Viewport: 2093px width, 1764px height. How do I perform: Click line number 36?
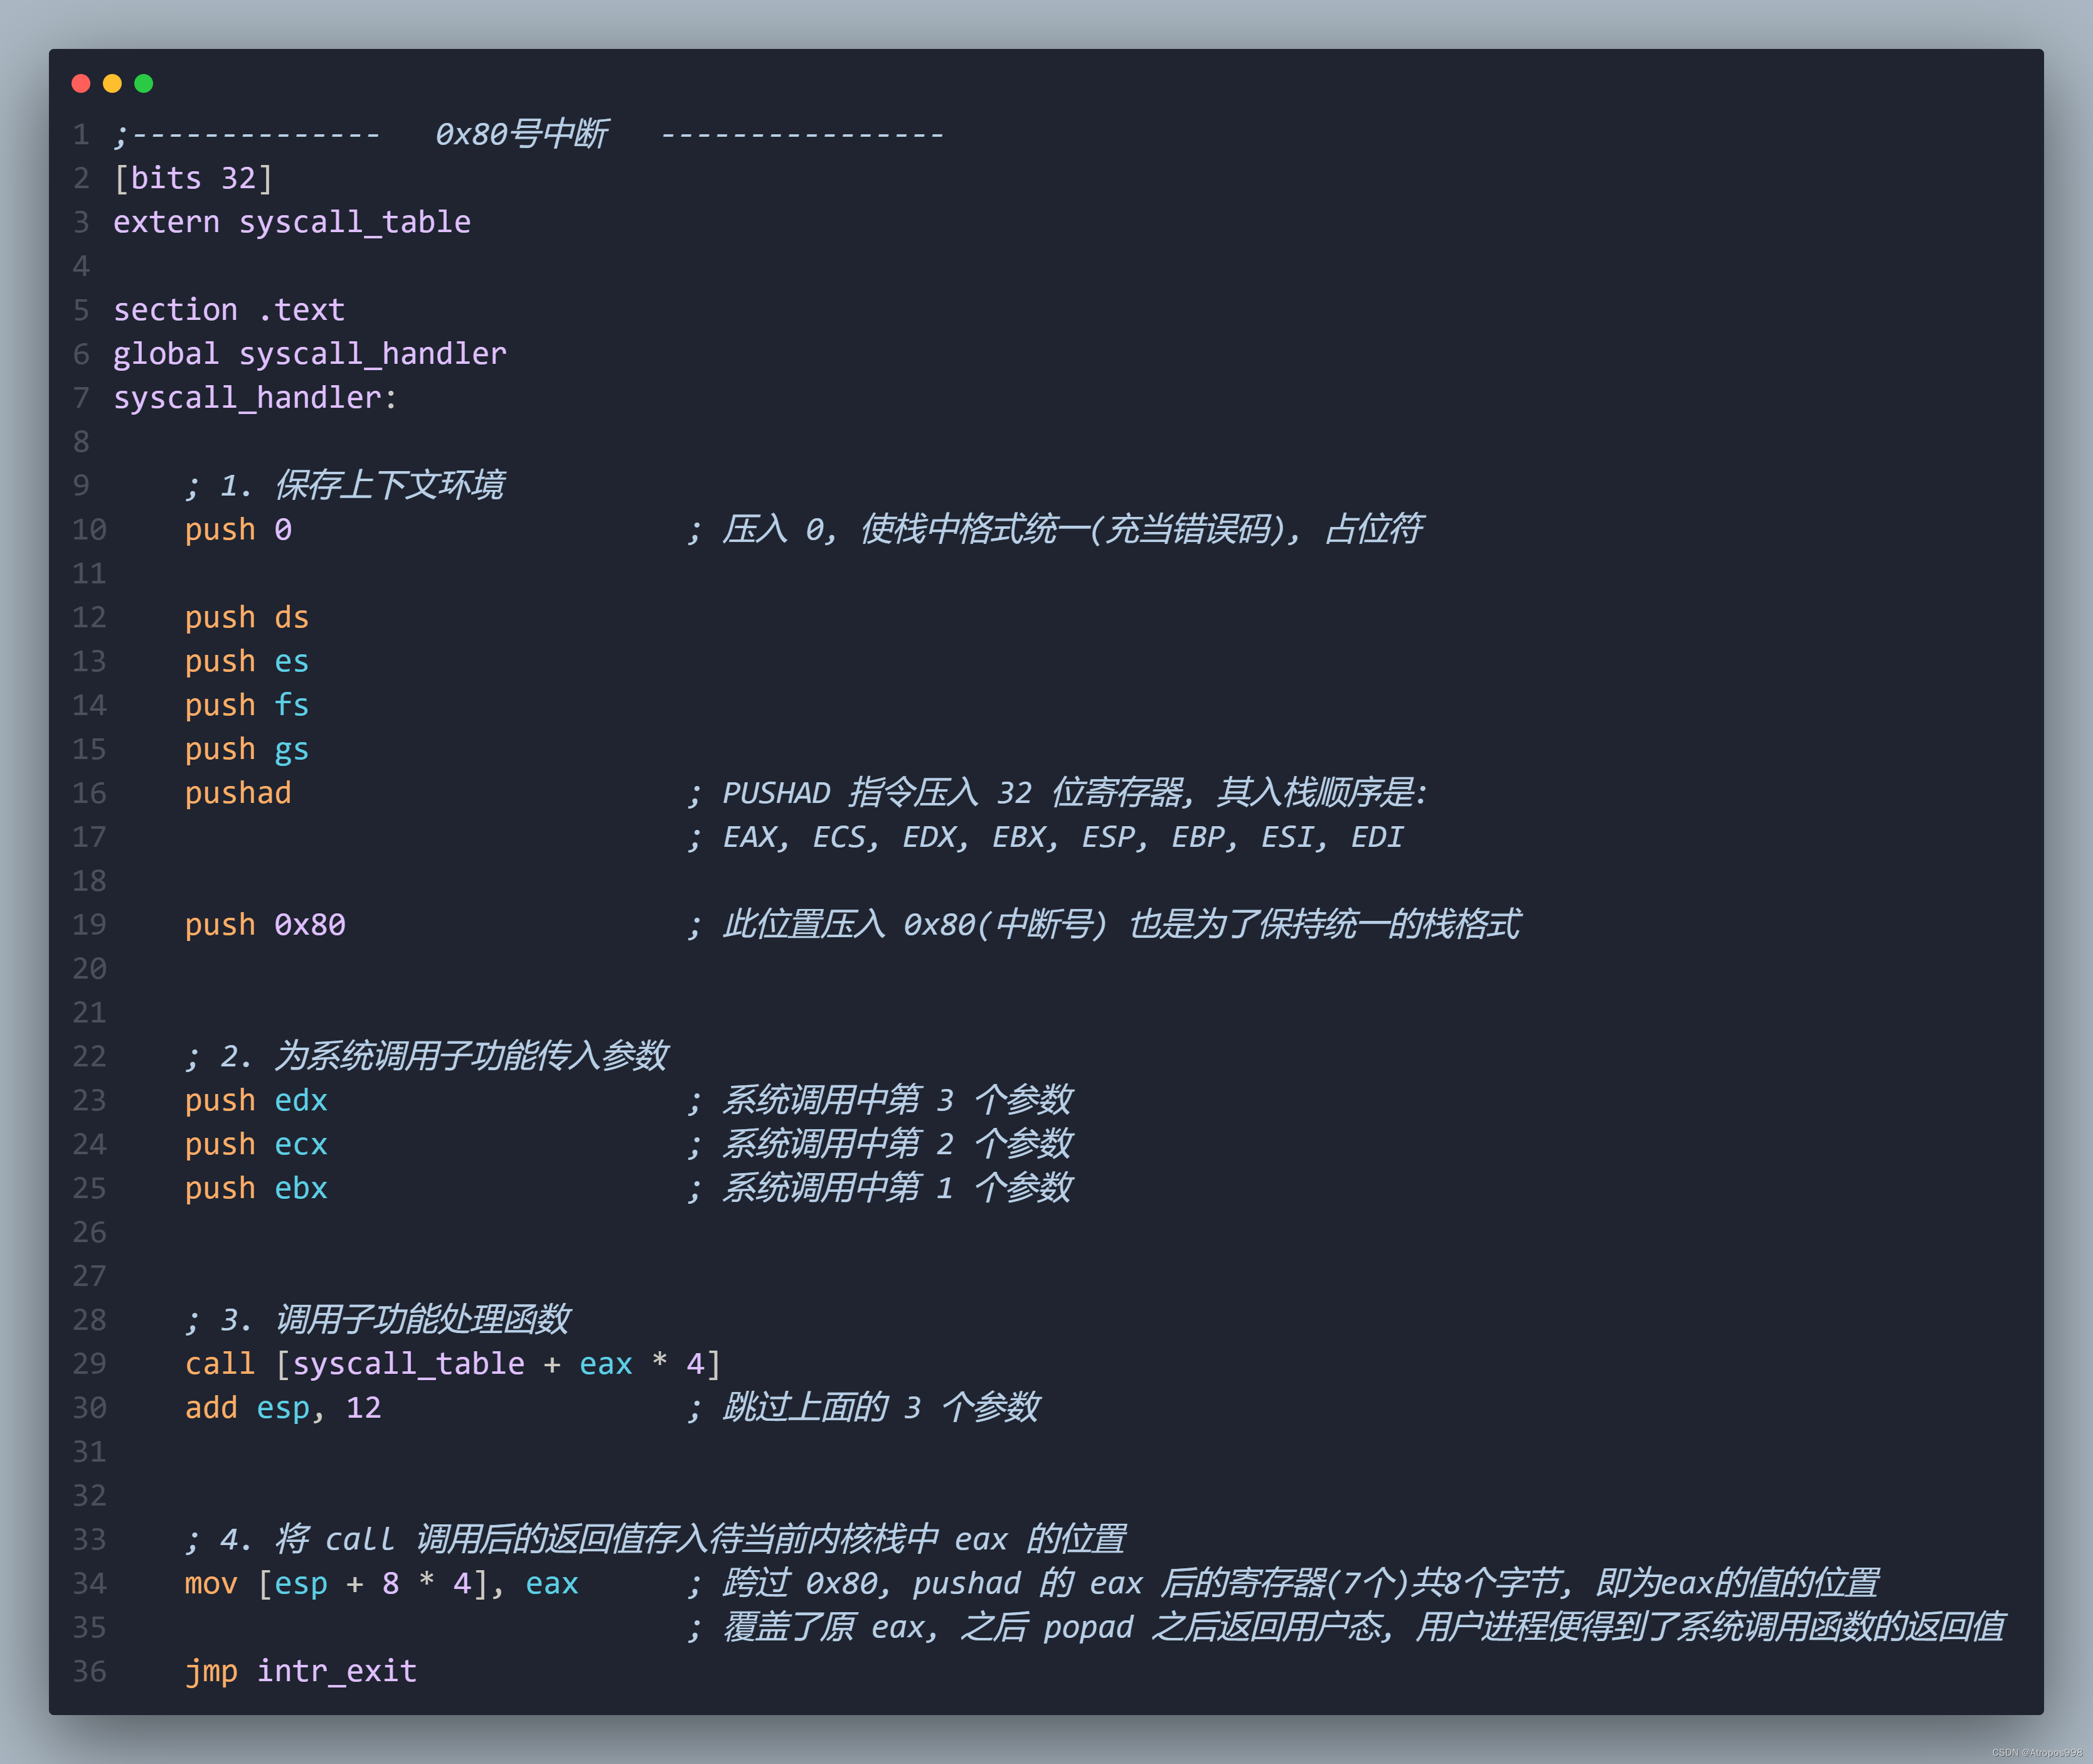(89, 1671)
